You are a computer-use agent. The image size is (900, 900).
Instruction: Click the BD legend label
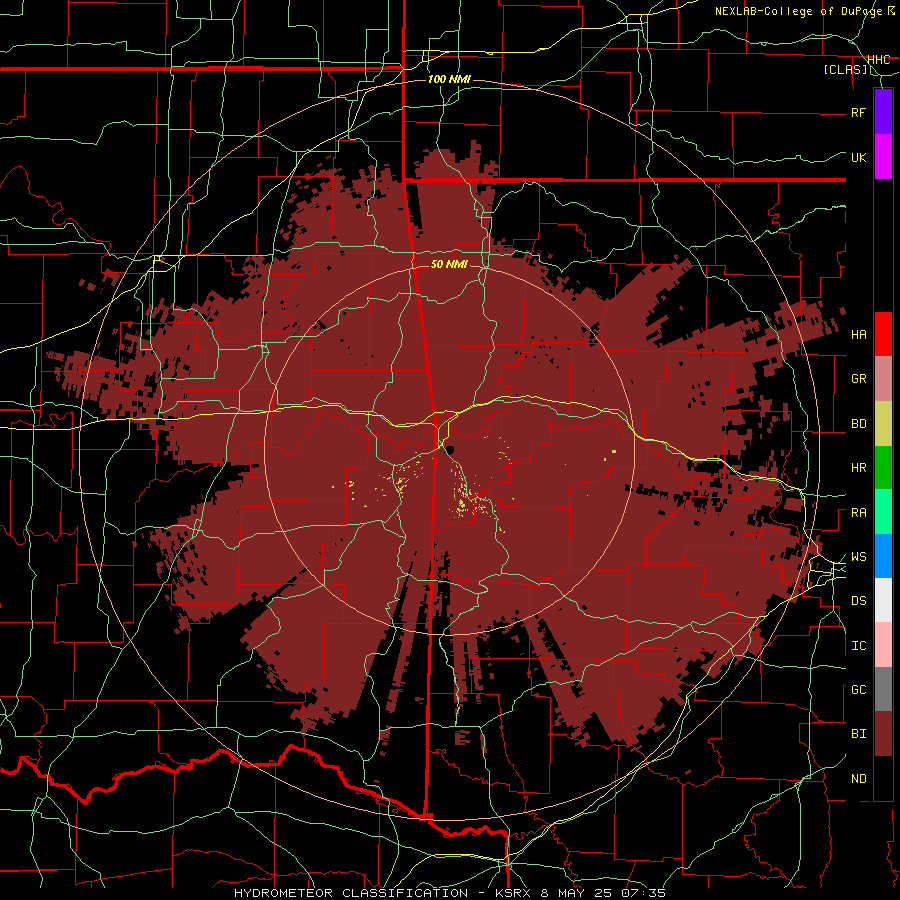pyautogui.click(x=859, y=424)
